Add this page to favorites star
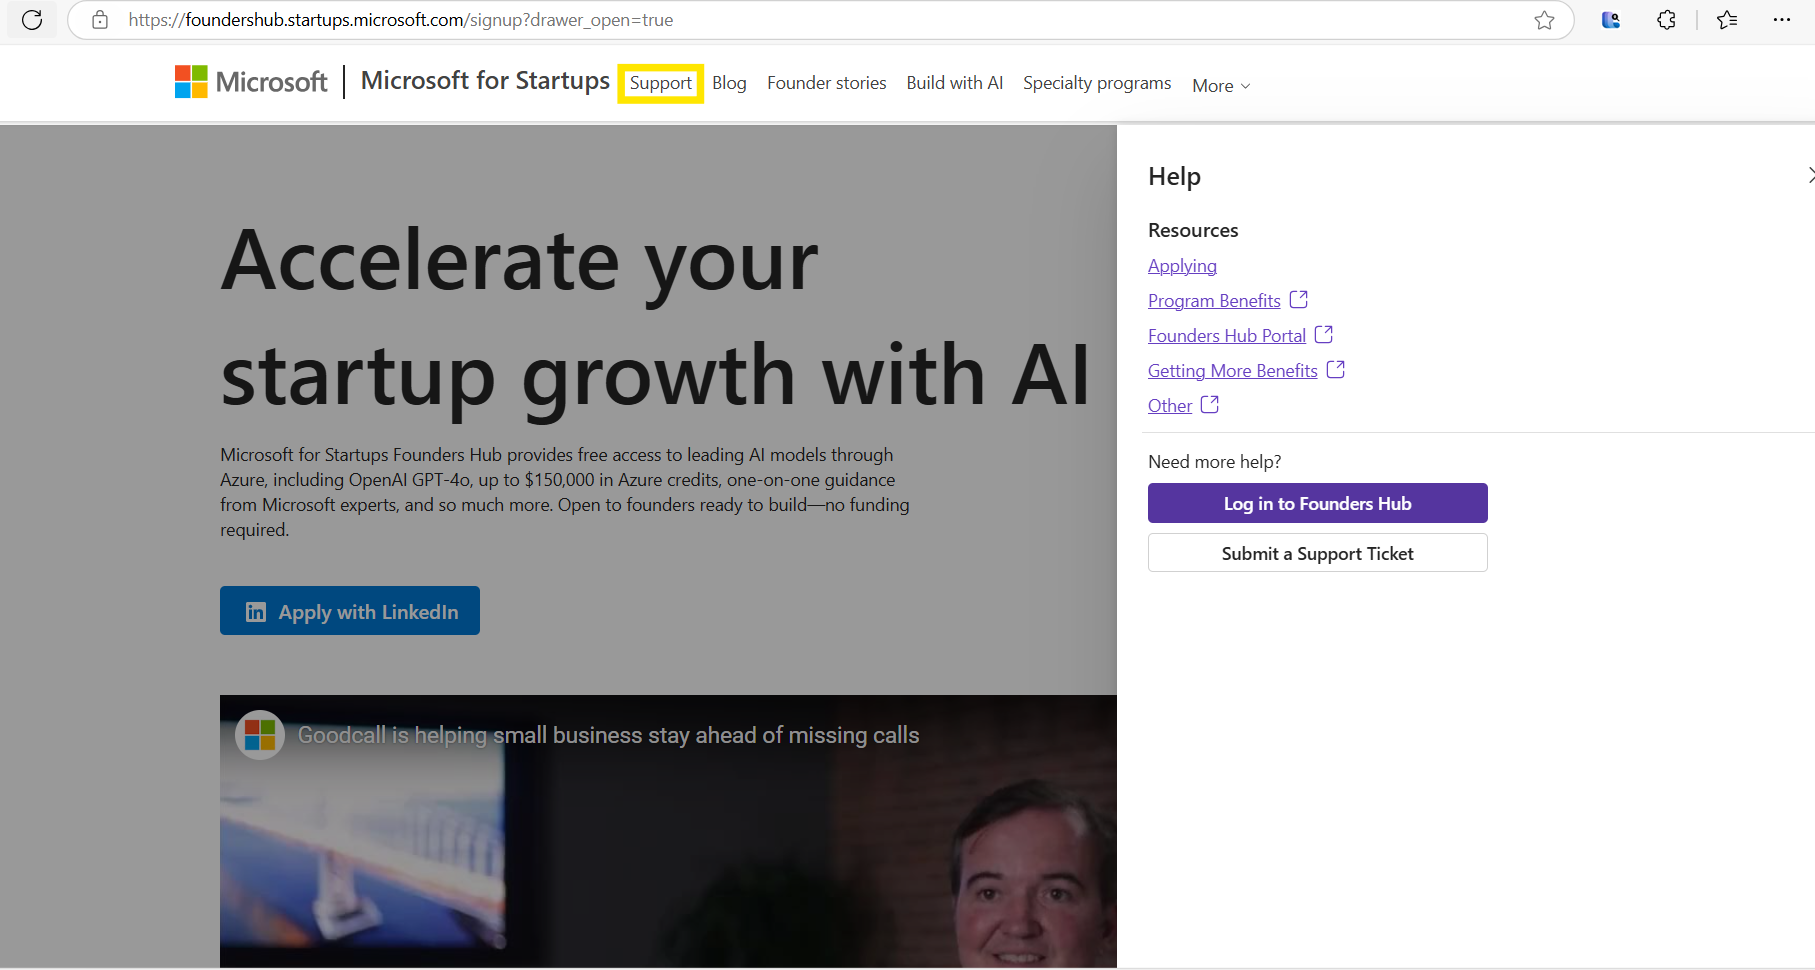1815x970 pixels. coord(1544,20)
